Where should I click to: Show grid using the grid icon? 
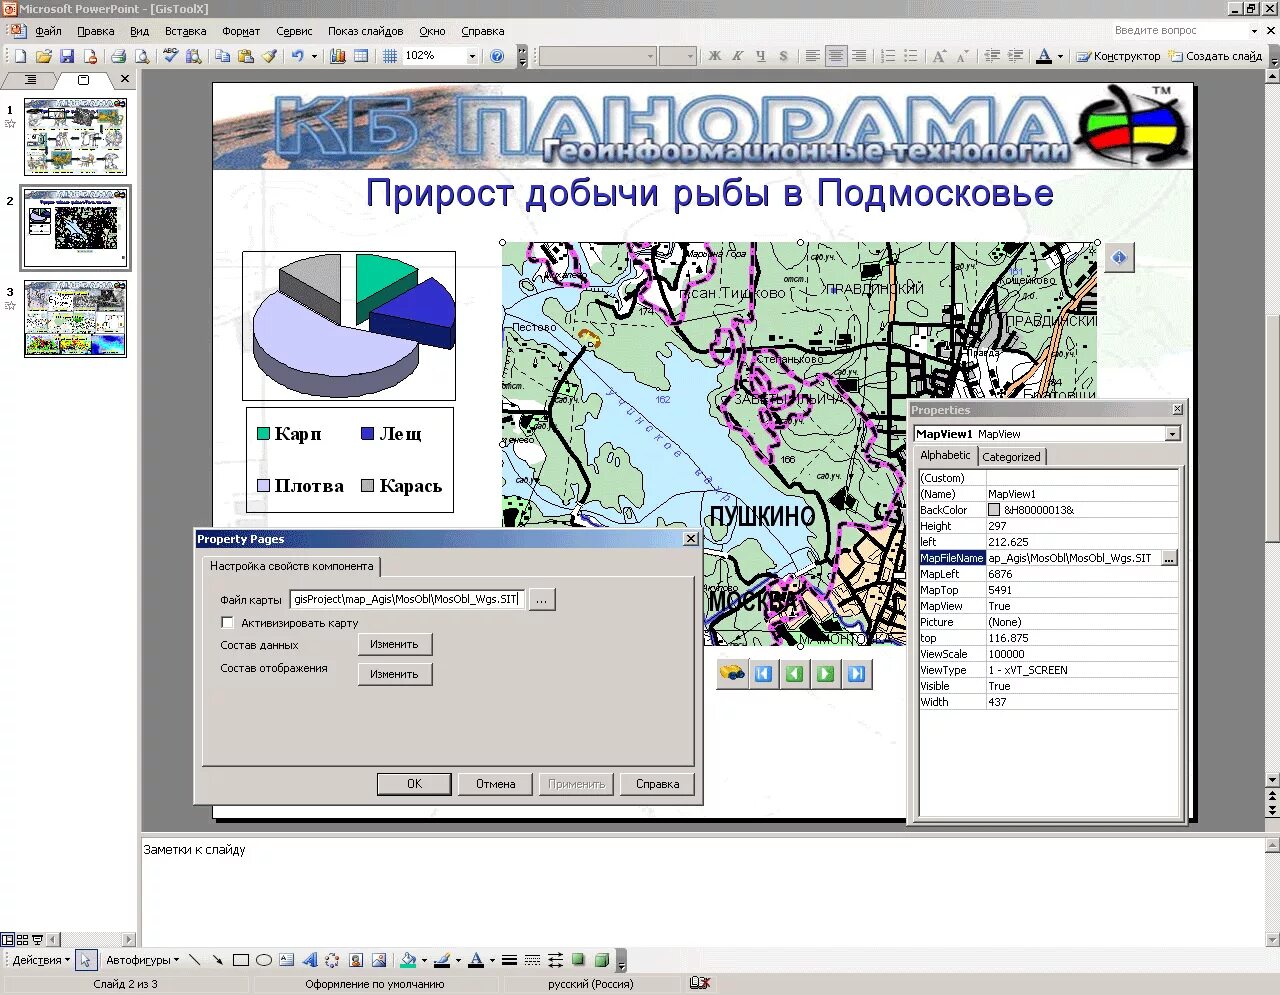[x=390, y=57]
